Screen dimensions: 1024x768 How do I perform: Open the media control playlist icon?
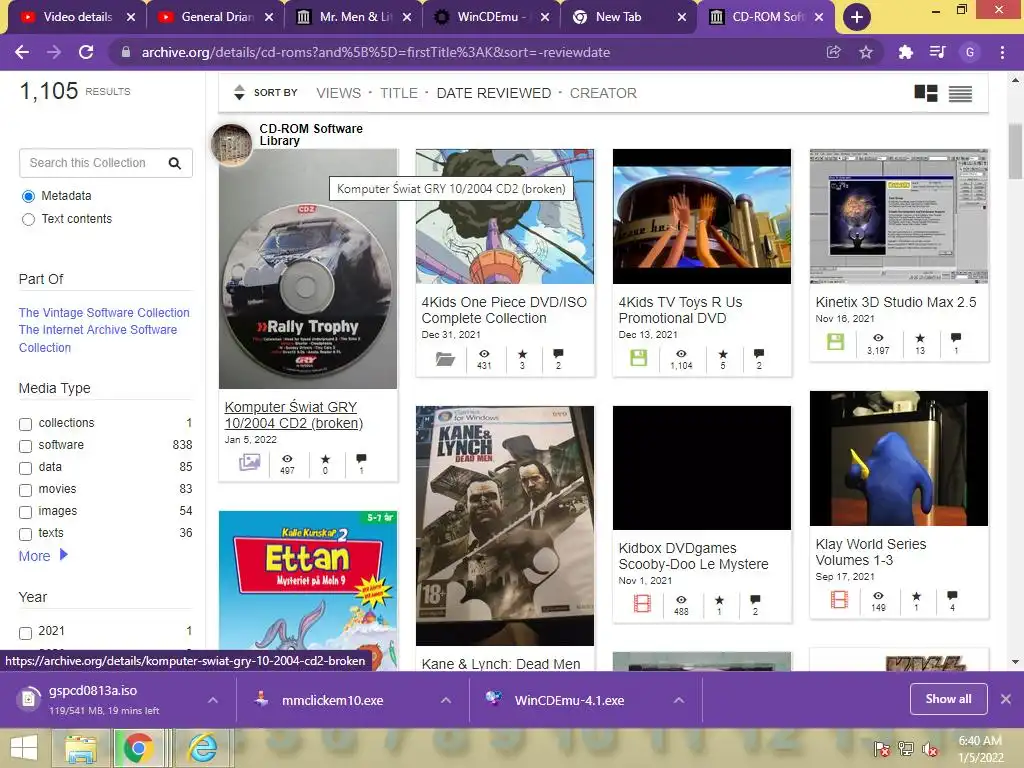tap(938, 52)
